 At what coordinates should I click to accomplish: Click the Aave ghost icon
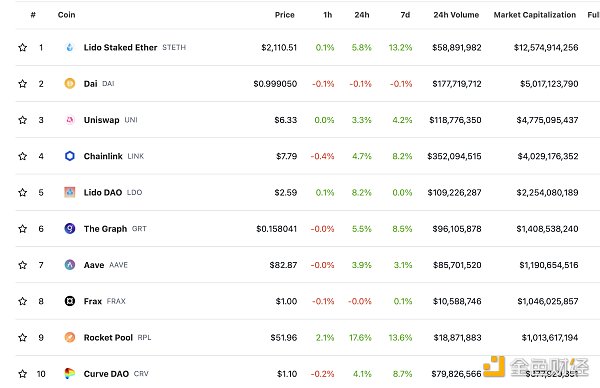pos(70,265)
